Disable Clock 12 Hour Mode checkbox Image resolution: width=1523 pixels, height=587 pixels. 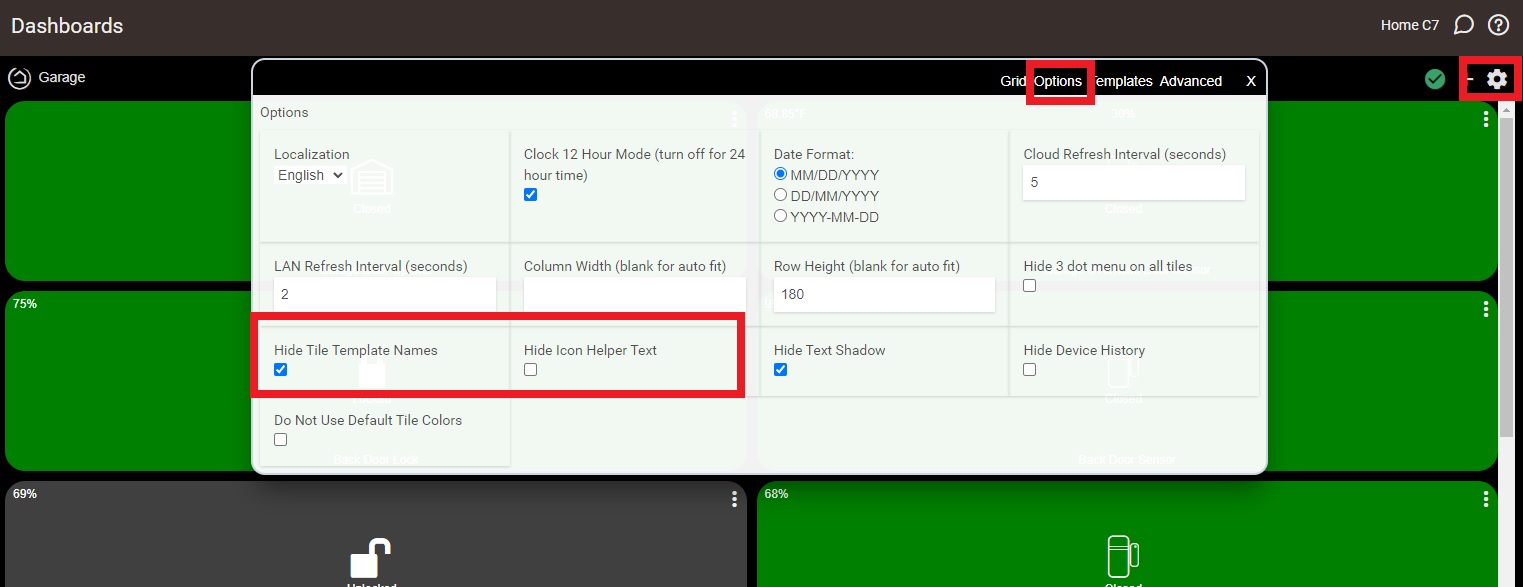[x=531, y=194]
